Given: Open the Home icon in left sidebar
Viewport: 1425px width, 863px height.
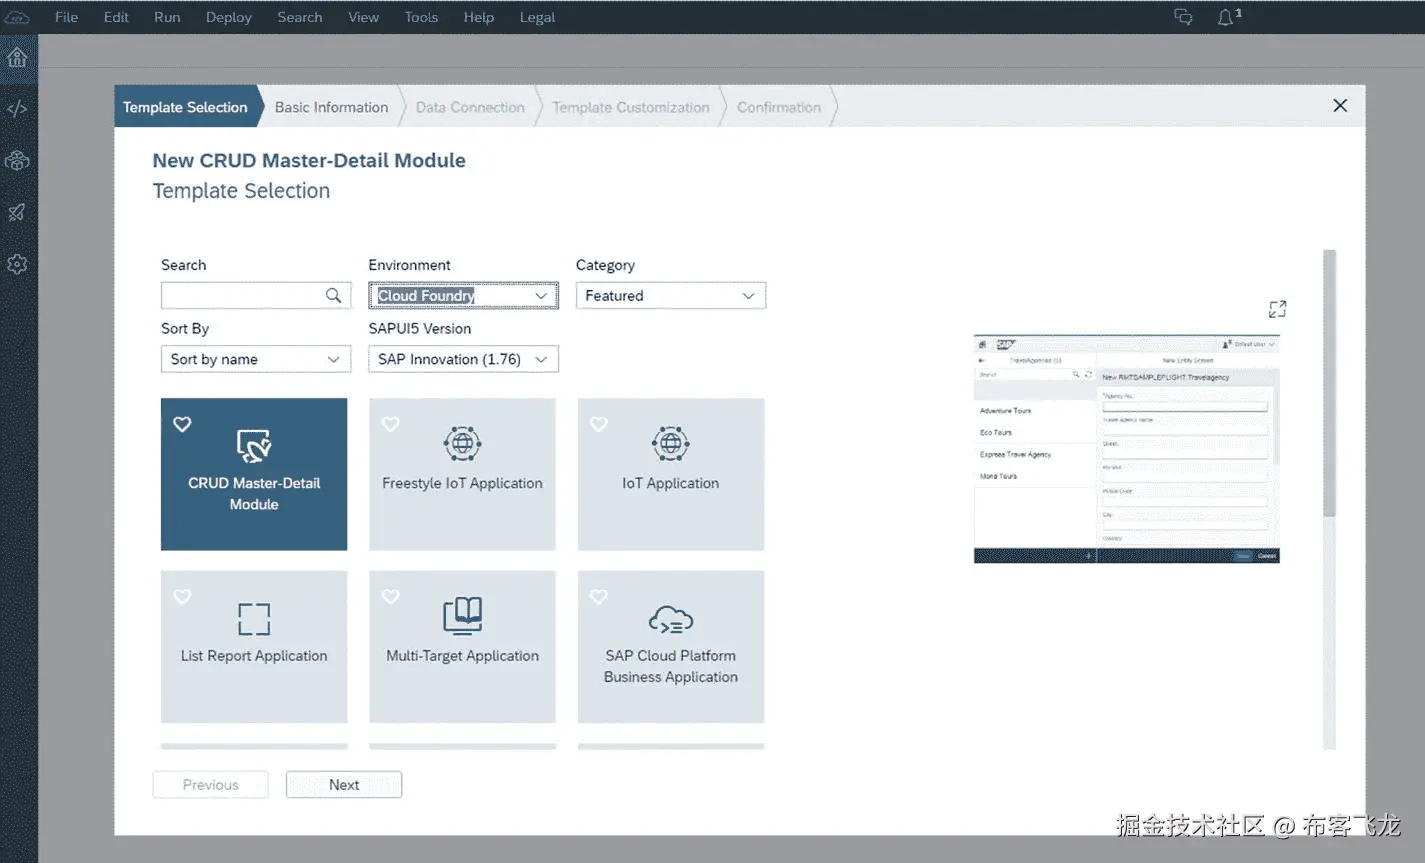Looking at the screenshot, I should [x=17, y=57].
